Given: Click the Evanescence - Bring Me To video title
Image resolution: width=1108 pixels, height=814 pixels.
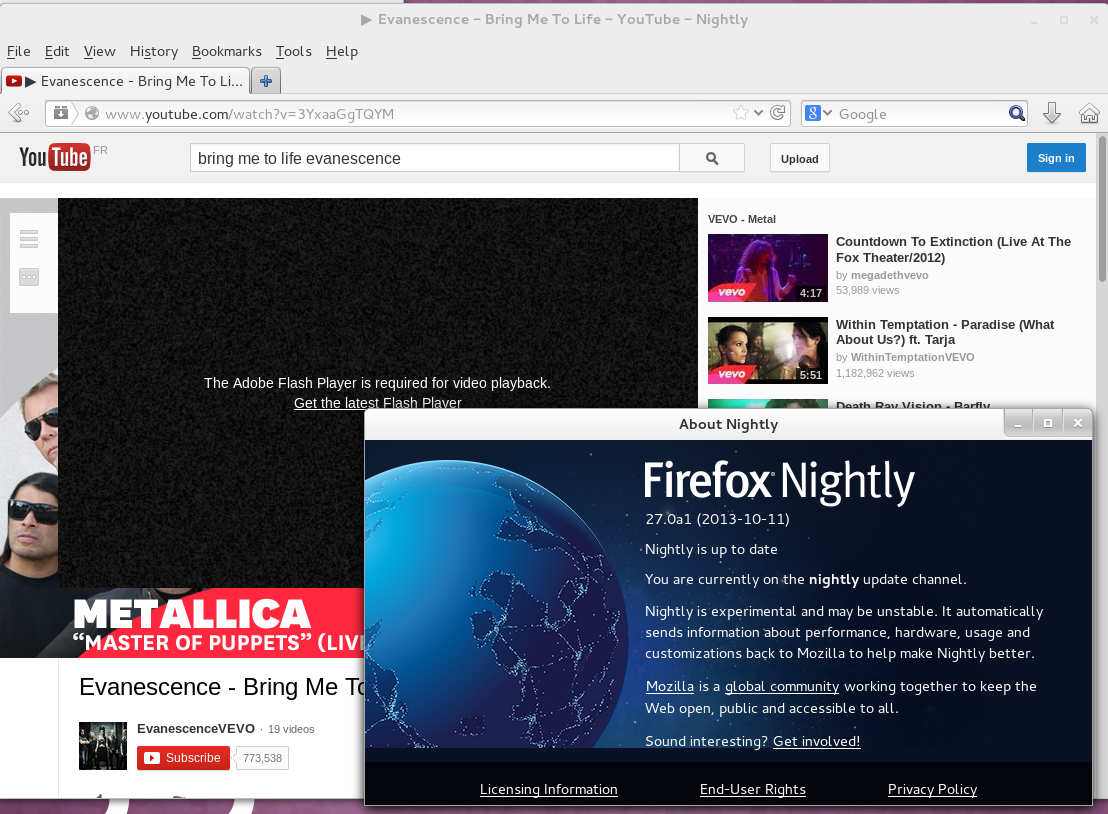Looking at the screenshot, I should pos(222,687).
